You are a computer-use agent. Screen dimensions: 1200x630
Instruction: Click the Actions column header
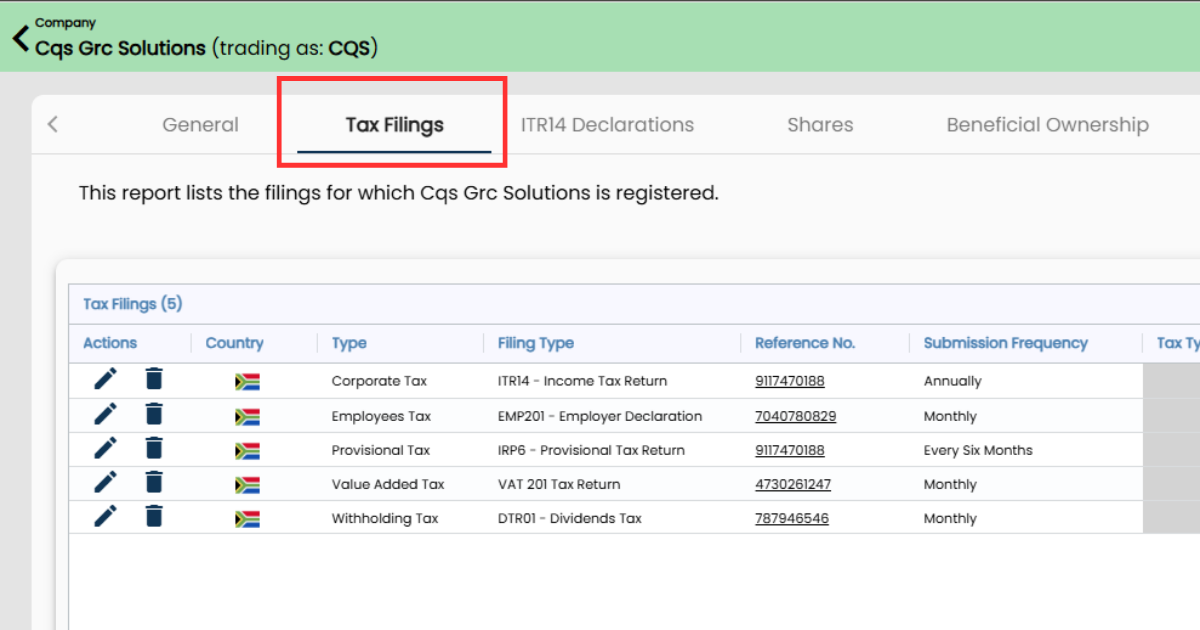click(110, 343)
